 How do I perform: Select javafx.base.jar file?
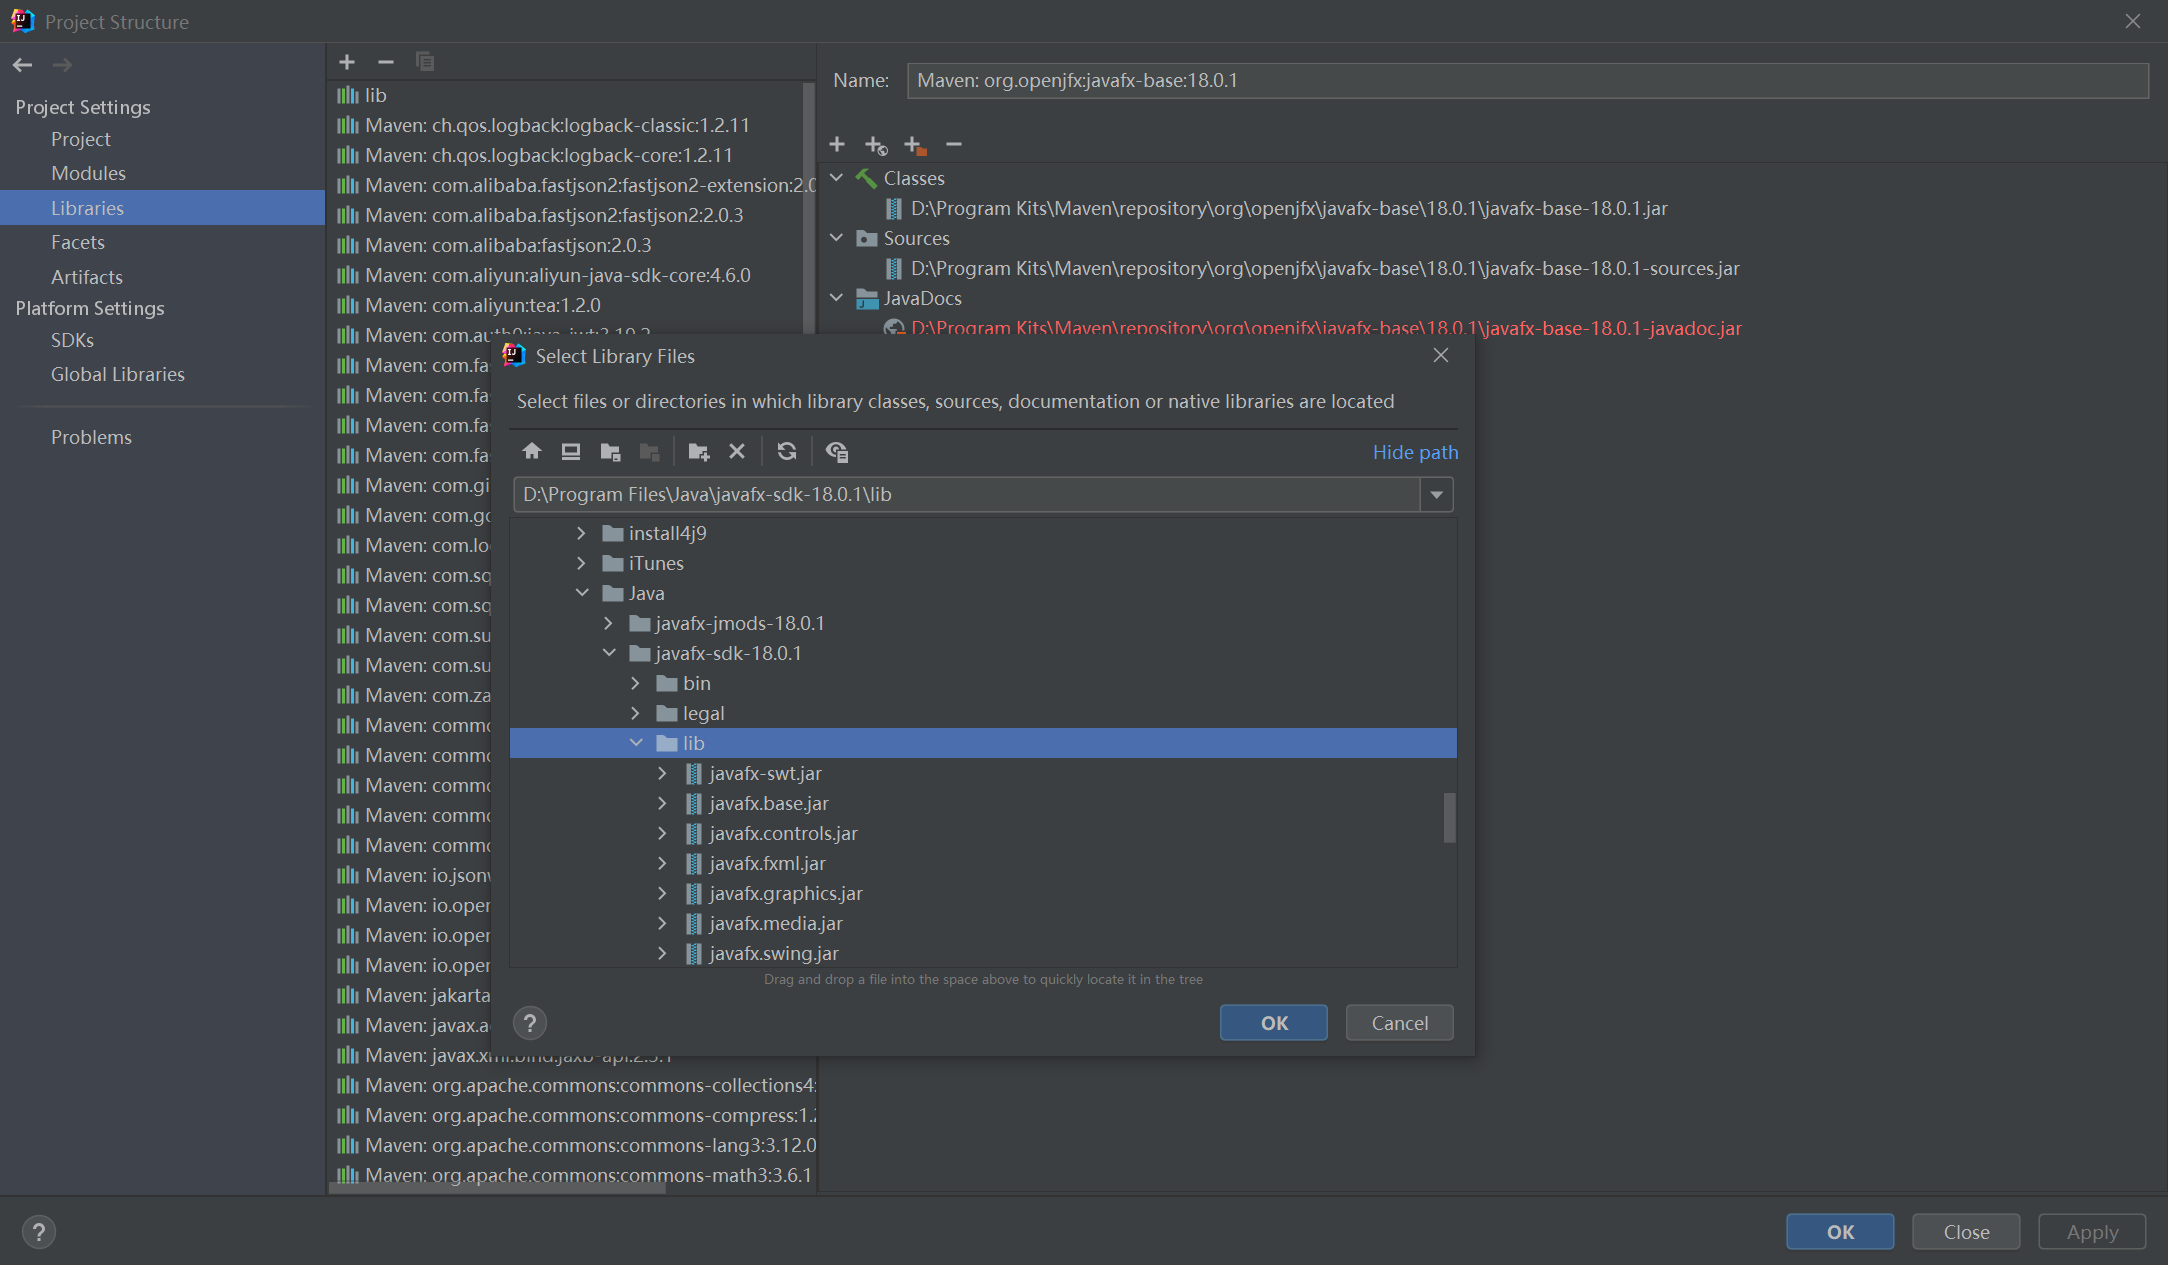pos(768,803)
